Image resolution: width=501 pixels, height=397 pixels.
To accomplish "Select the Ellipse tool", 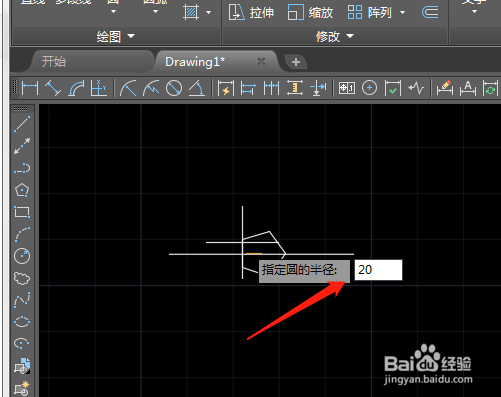I will 22,322.
